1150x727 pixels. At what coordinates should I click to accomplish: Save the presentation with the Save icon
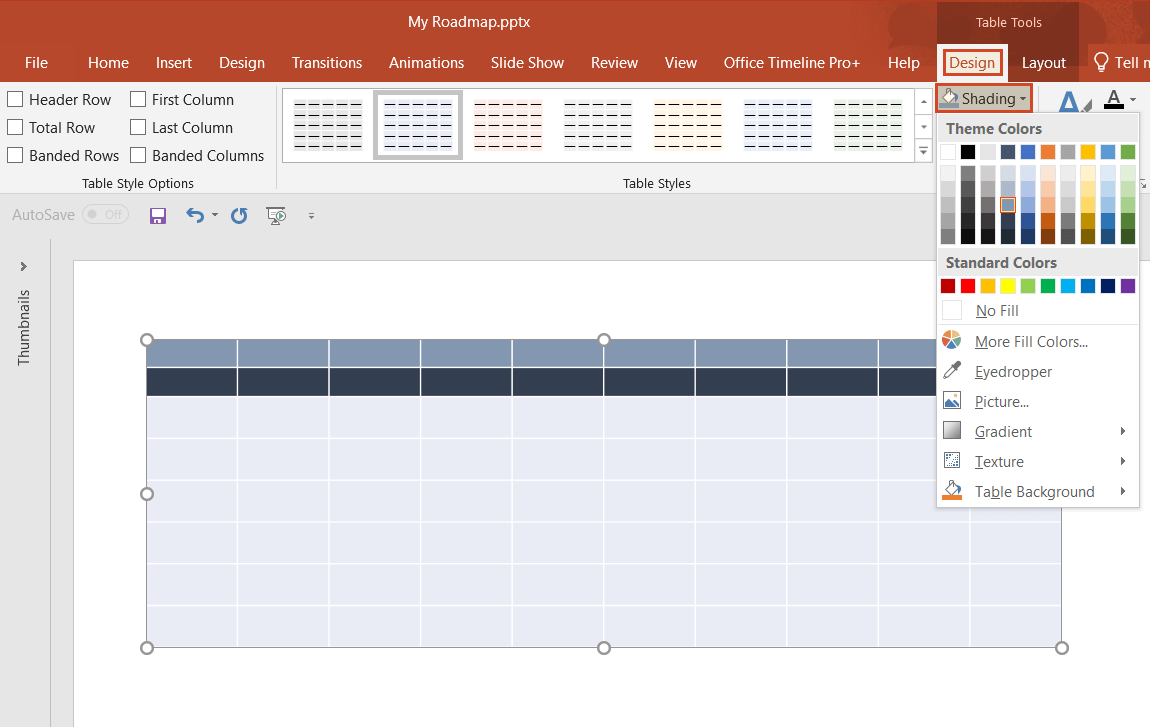(157, 215)
